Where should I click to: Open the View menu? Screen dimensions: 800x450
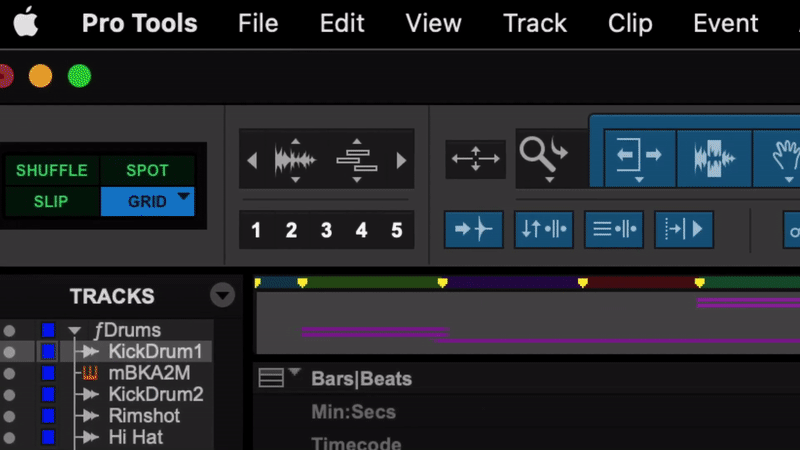433,23
